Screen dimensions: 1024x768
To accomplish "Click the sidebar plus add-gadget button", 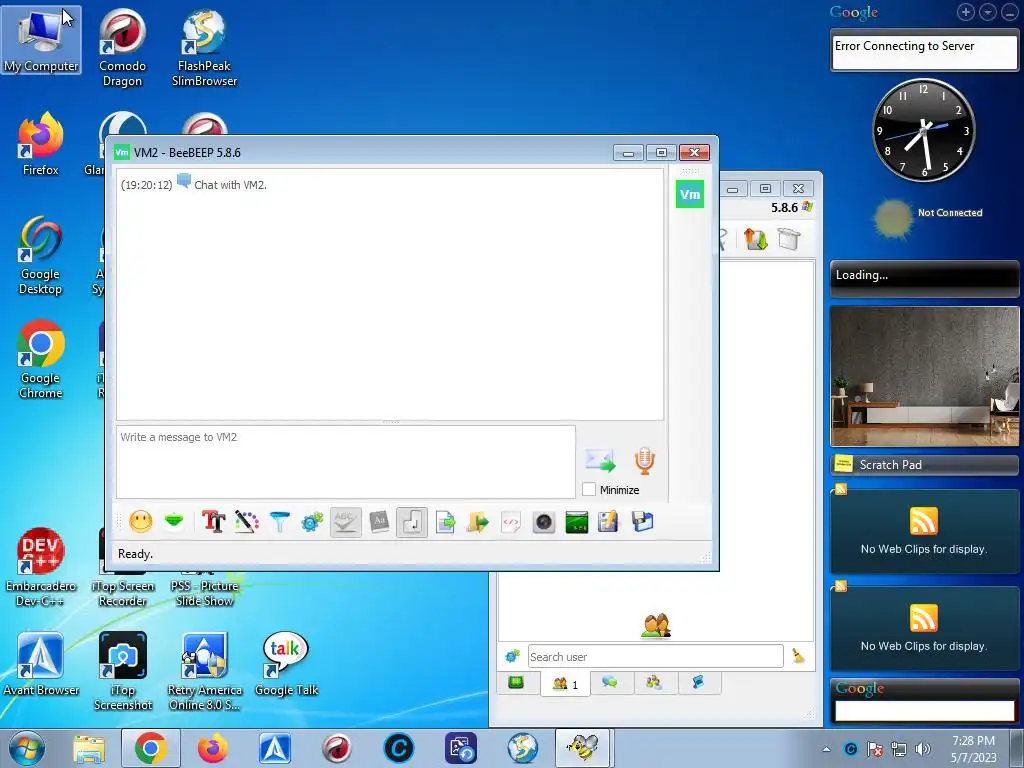I will (x=966, y=12).
